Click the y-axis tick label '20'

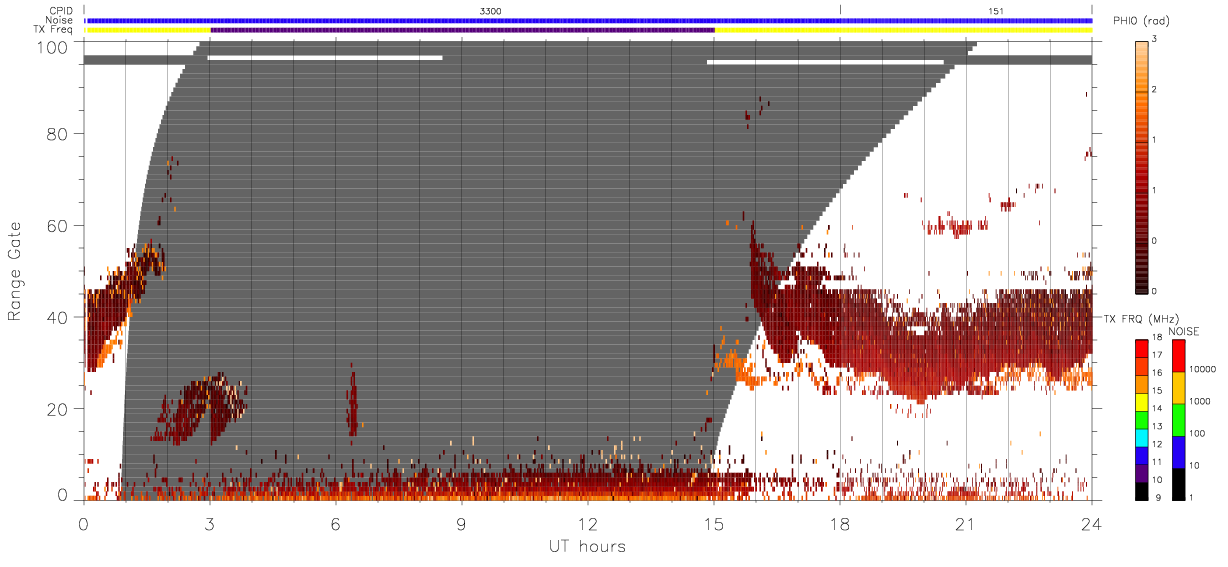[x=58, y=409]
